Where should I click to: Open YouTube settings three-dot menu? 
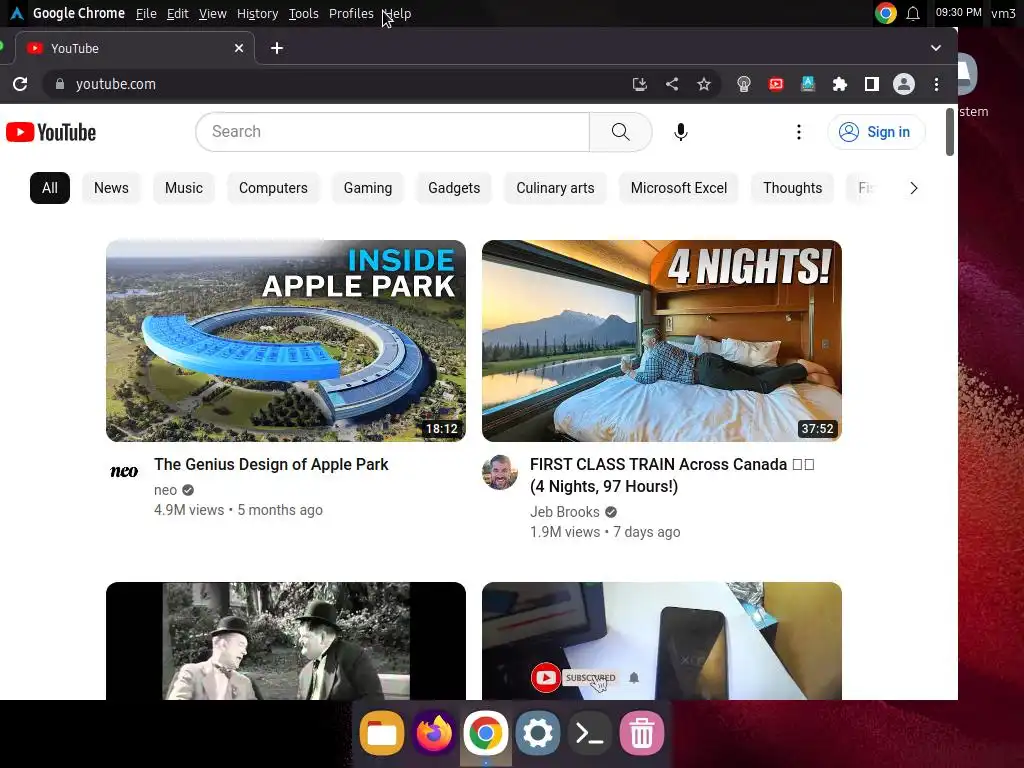tap(798, 132)
